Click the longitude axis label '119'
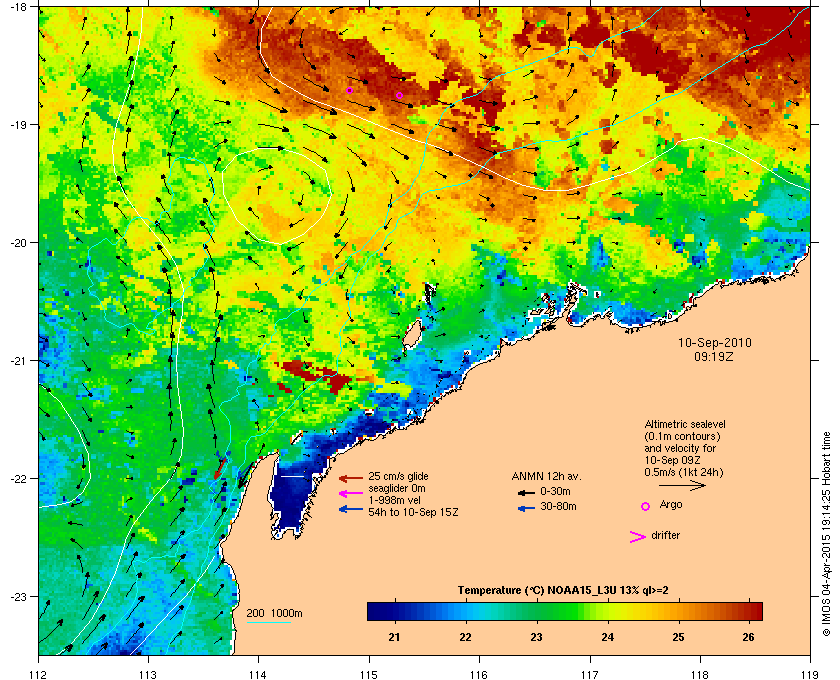This screenshot has height=680, width=840. pyautogui.click(x=810, y=674)
